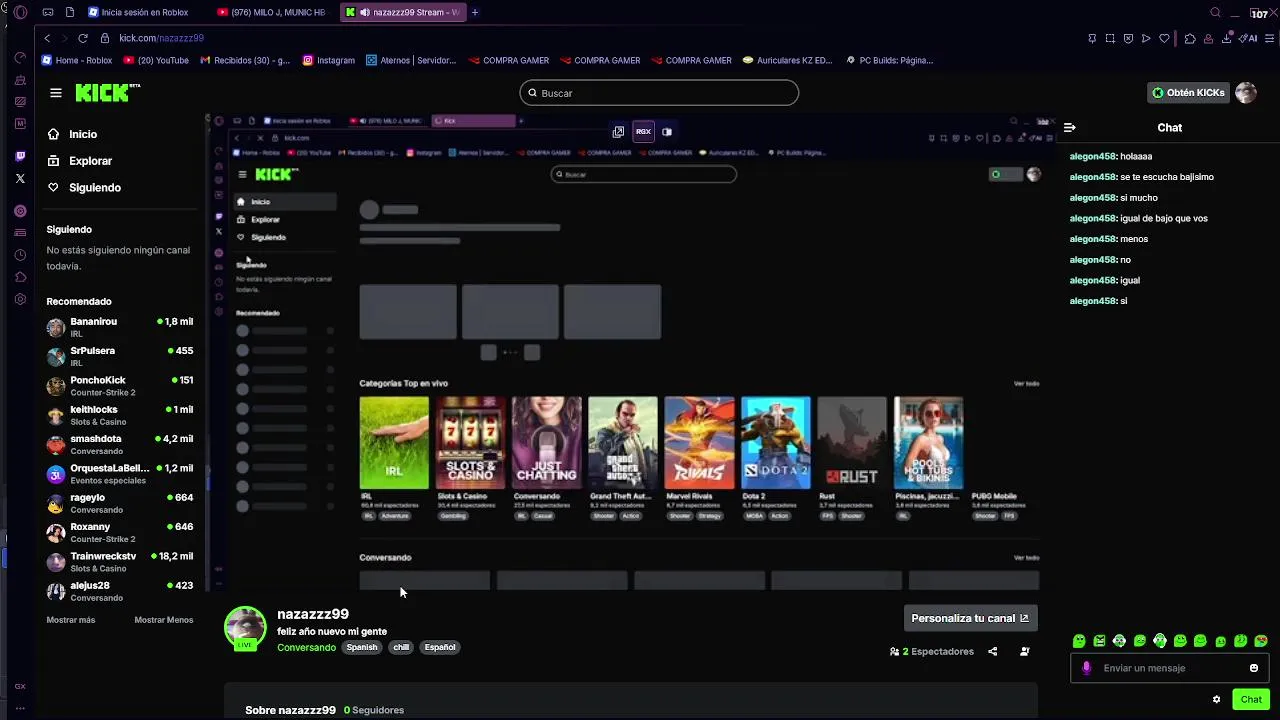The height and width of the screenshot is (720, 1280).
Task: Open the Instagram bookmark
Action: click(x=329, y=60)
